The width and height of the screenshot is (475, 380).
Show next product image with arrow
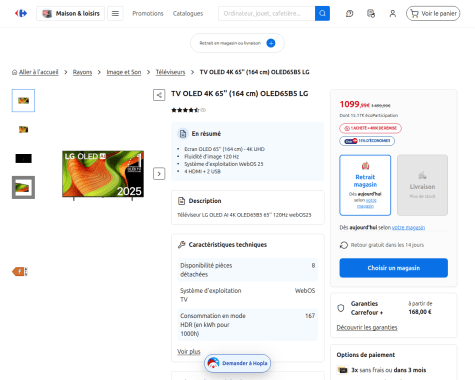pyautogui.click(x=159, y=174)
